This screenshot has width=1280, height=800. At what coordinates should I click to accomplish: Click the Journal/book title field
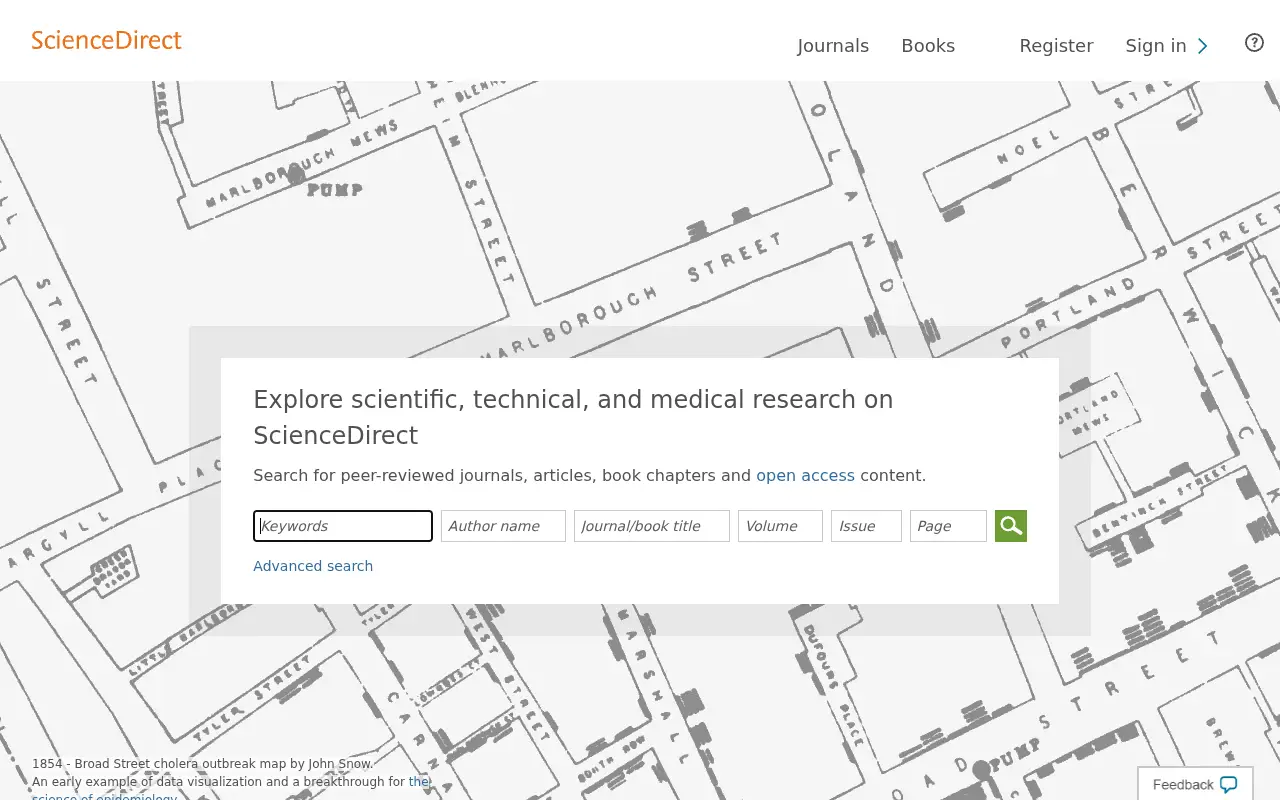click(x=652, y=526)
